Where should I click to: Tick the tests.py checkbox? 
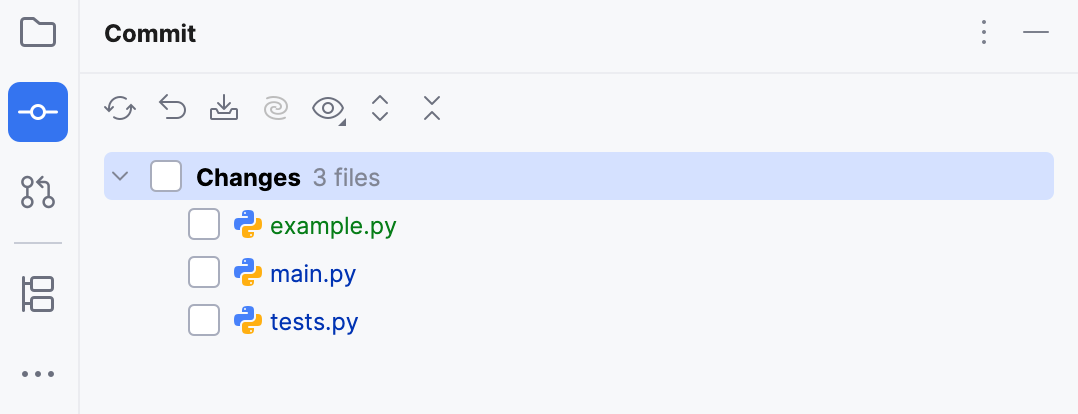204,321
